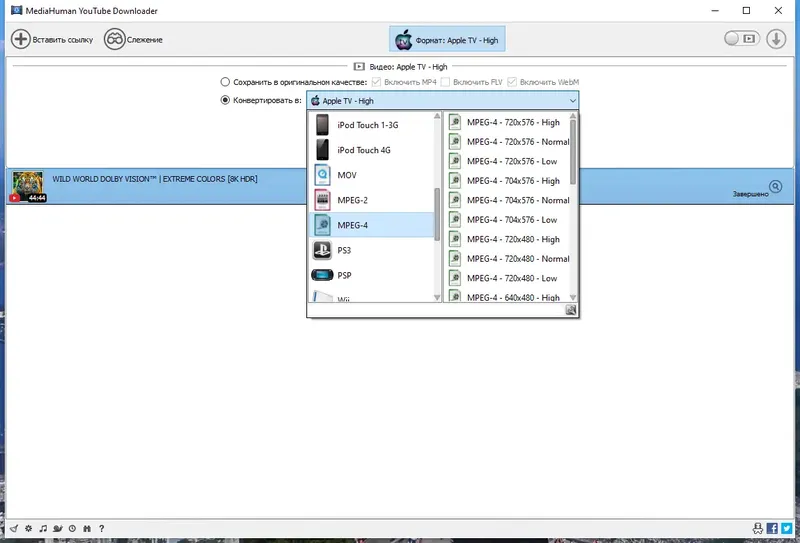800x543 pixels.
Task: Open the Twitter link icon
Action: [x=787, y=528]
